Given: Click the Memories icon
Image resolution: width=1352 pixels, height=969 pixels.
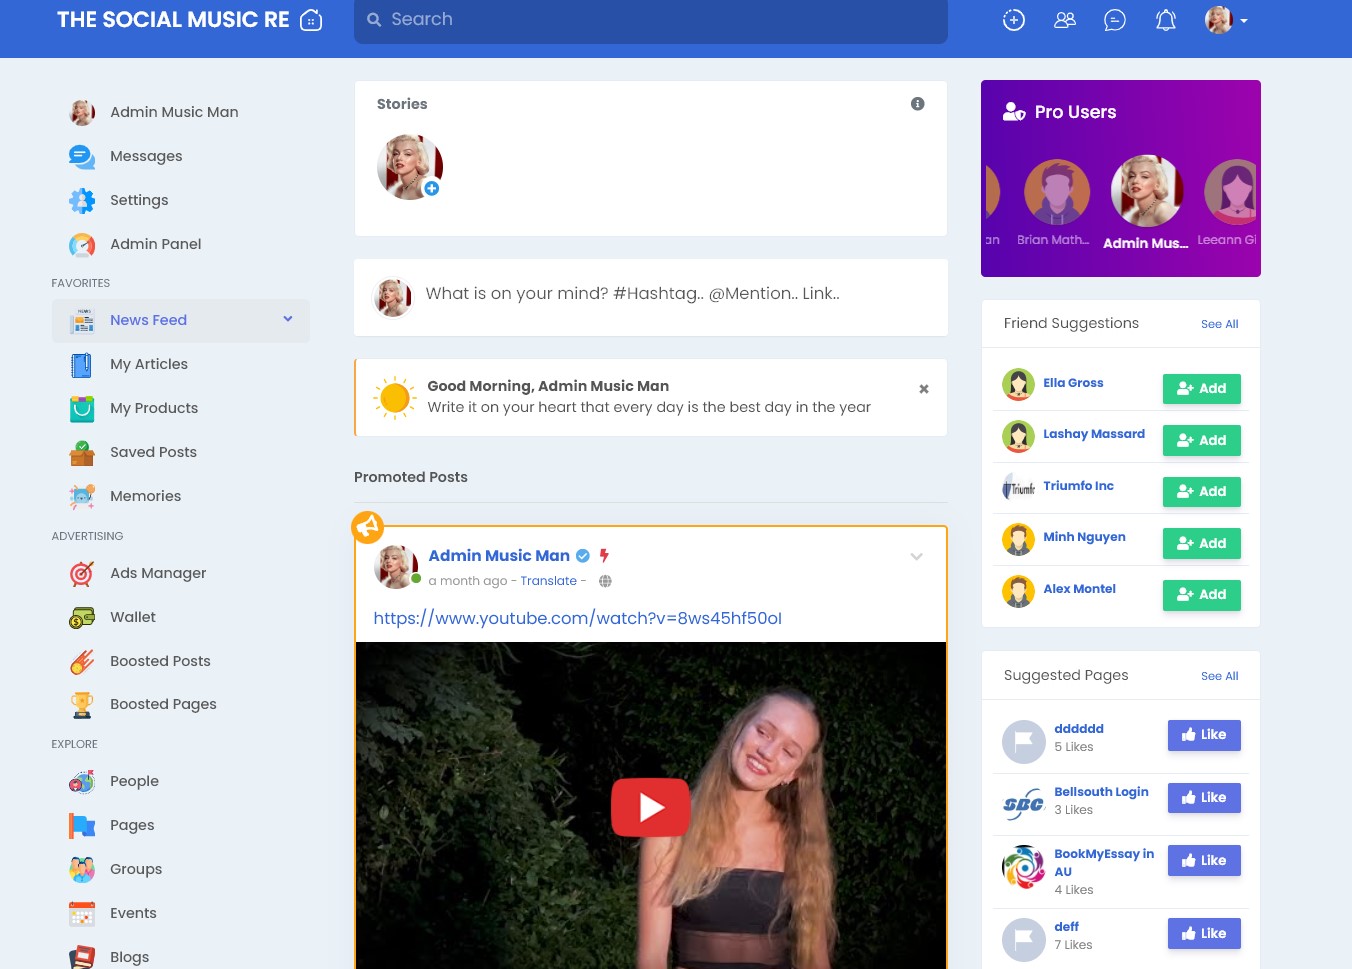Looking at the screenshot, I should tap(82, 497).
